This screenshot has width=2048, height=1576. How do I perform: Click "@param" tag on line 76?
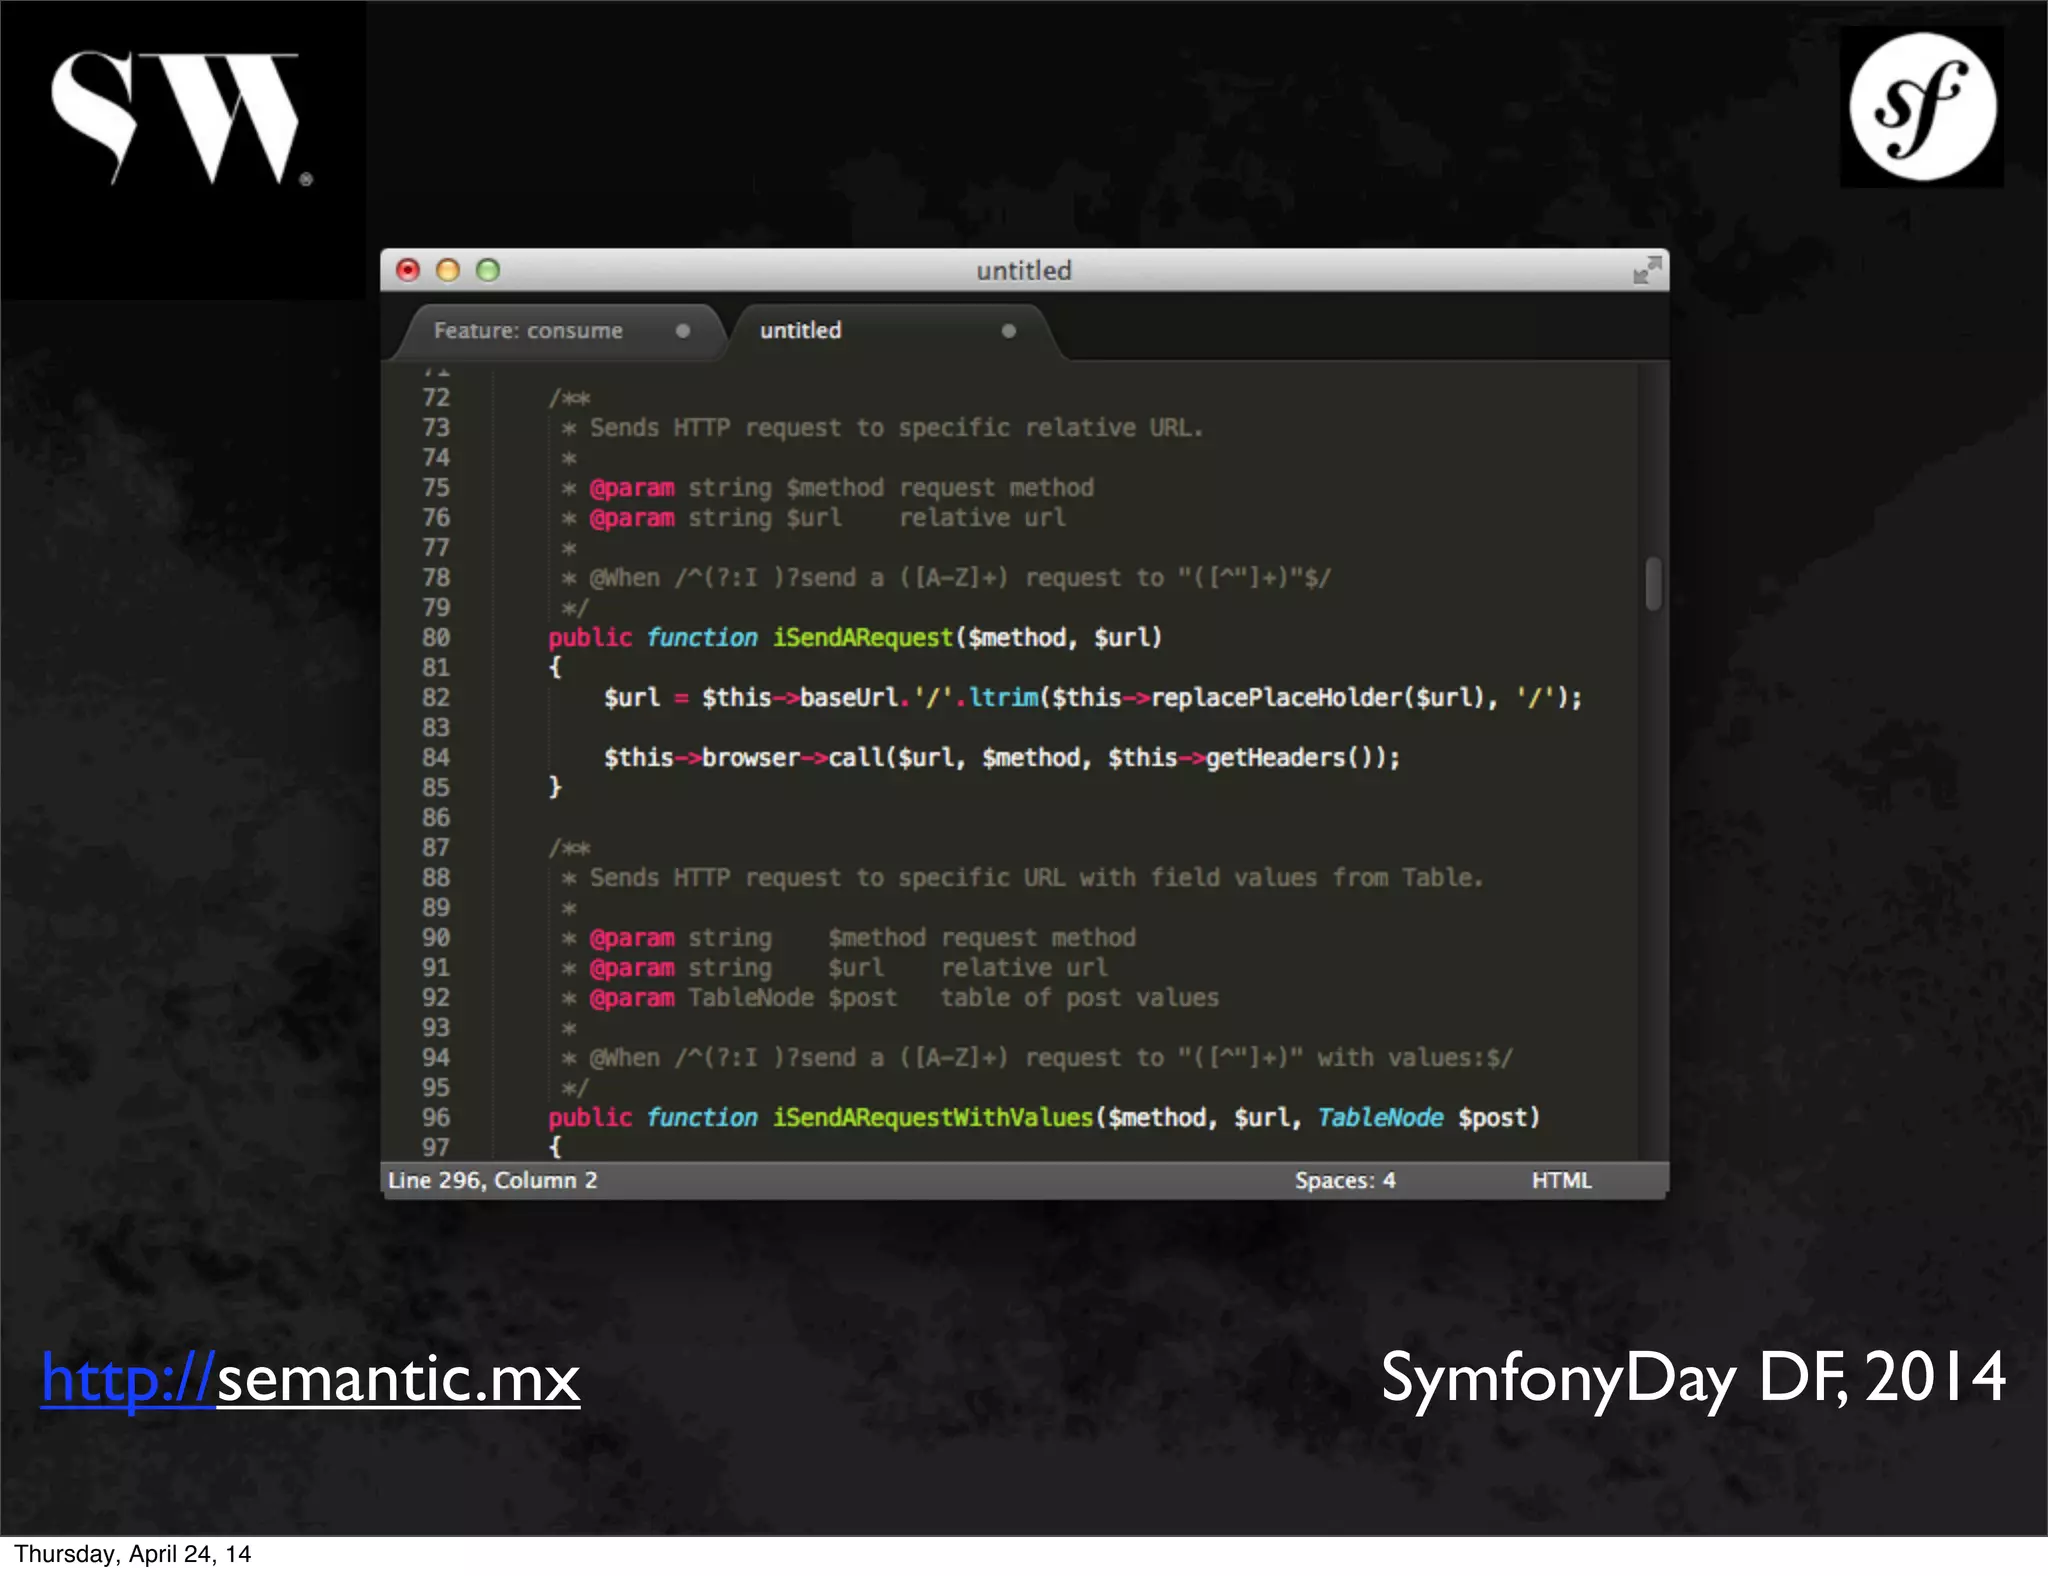click(x=632, y=518)
